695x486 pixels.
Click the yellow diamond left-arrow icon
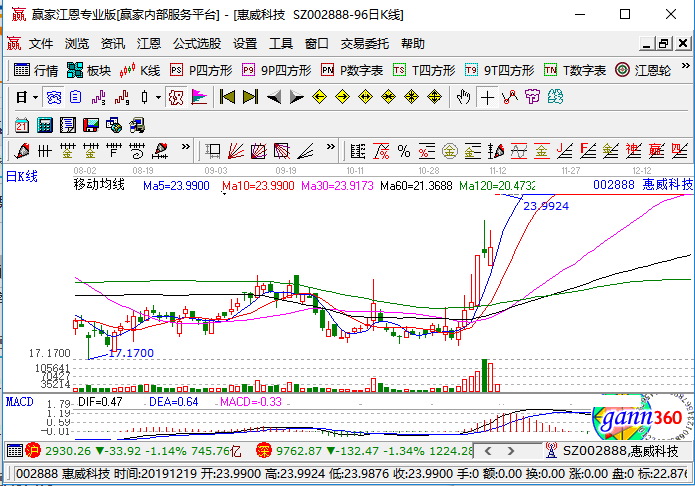click(x=320, y=97)
